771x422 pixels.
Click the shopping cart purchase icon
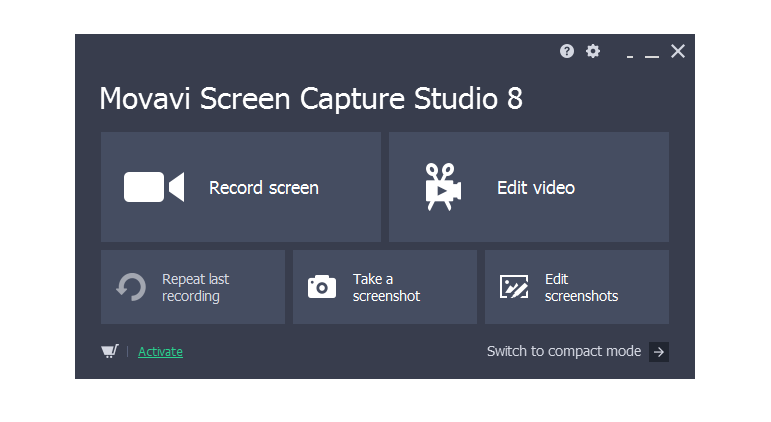[x=110, y=351]
